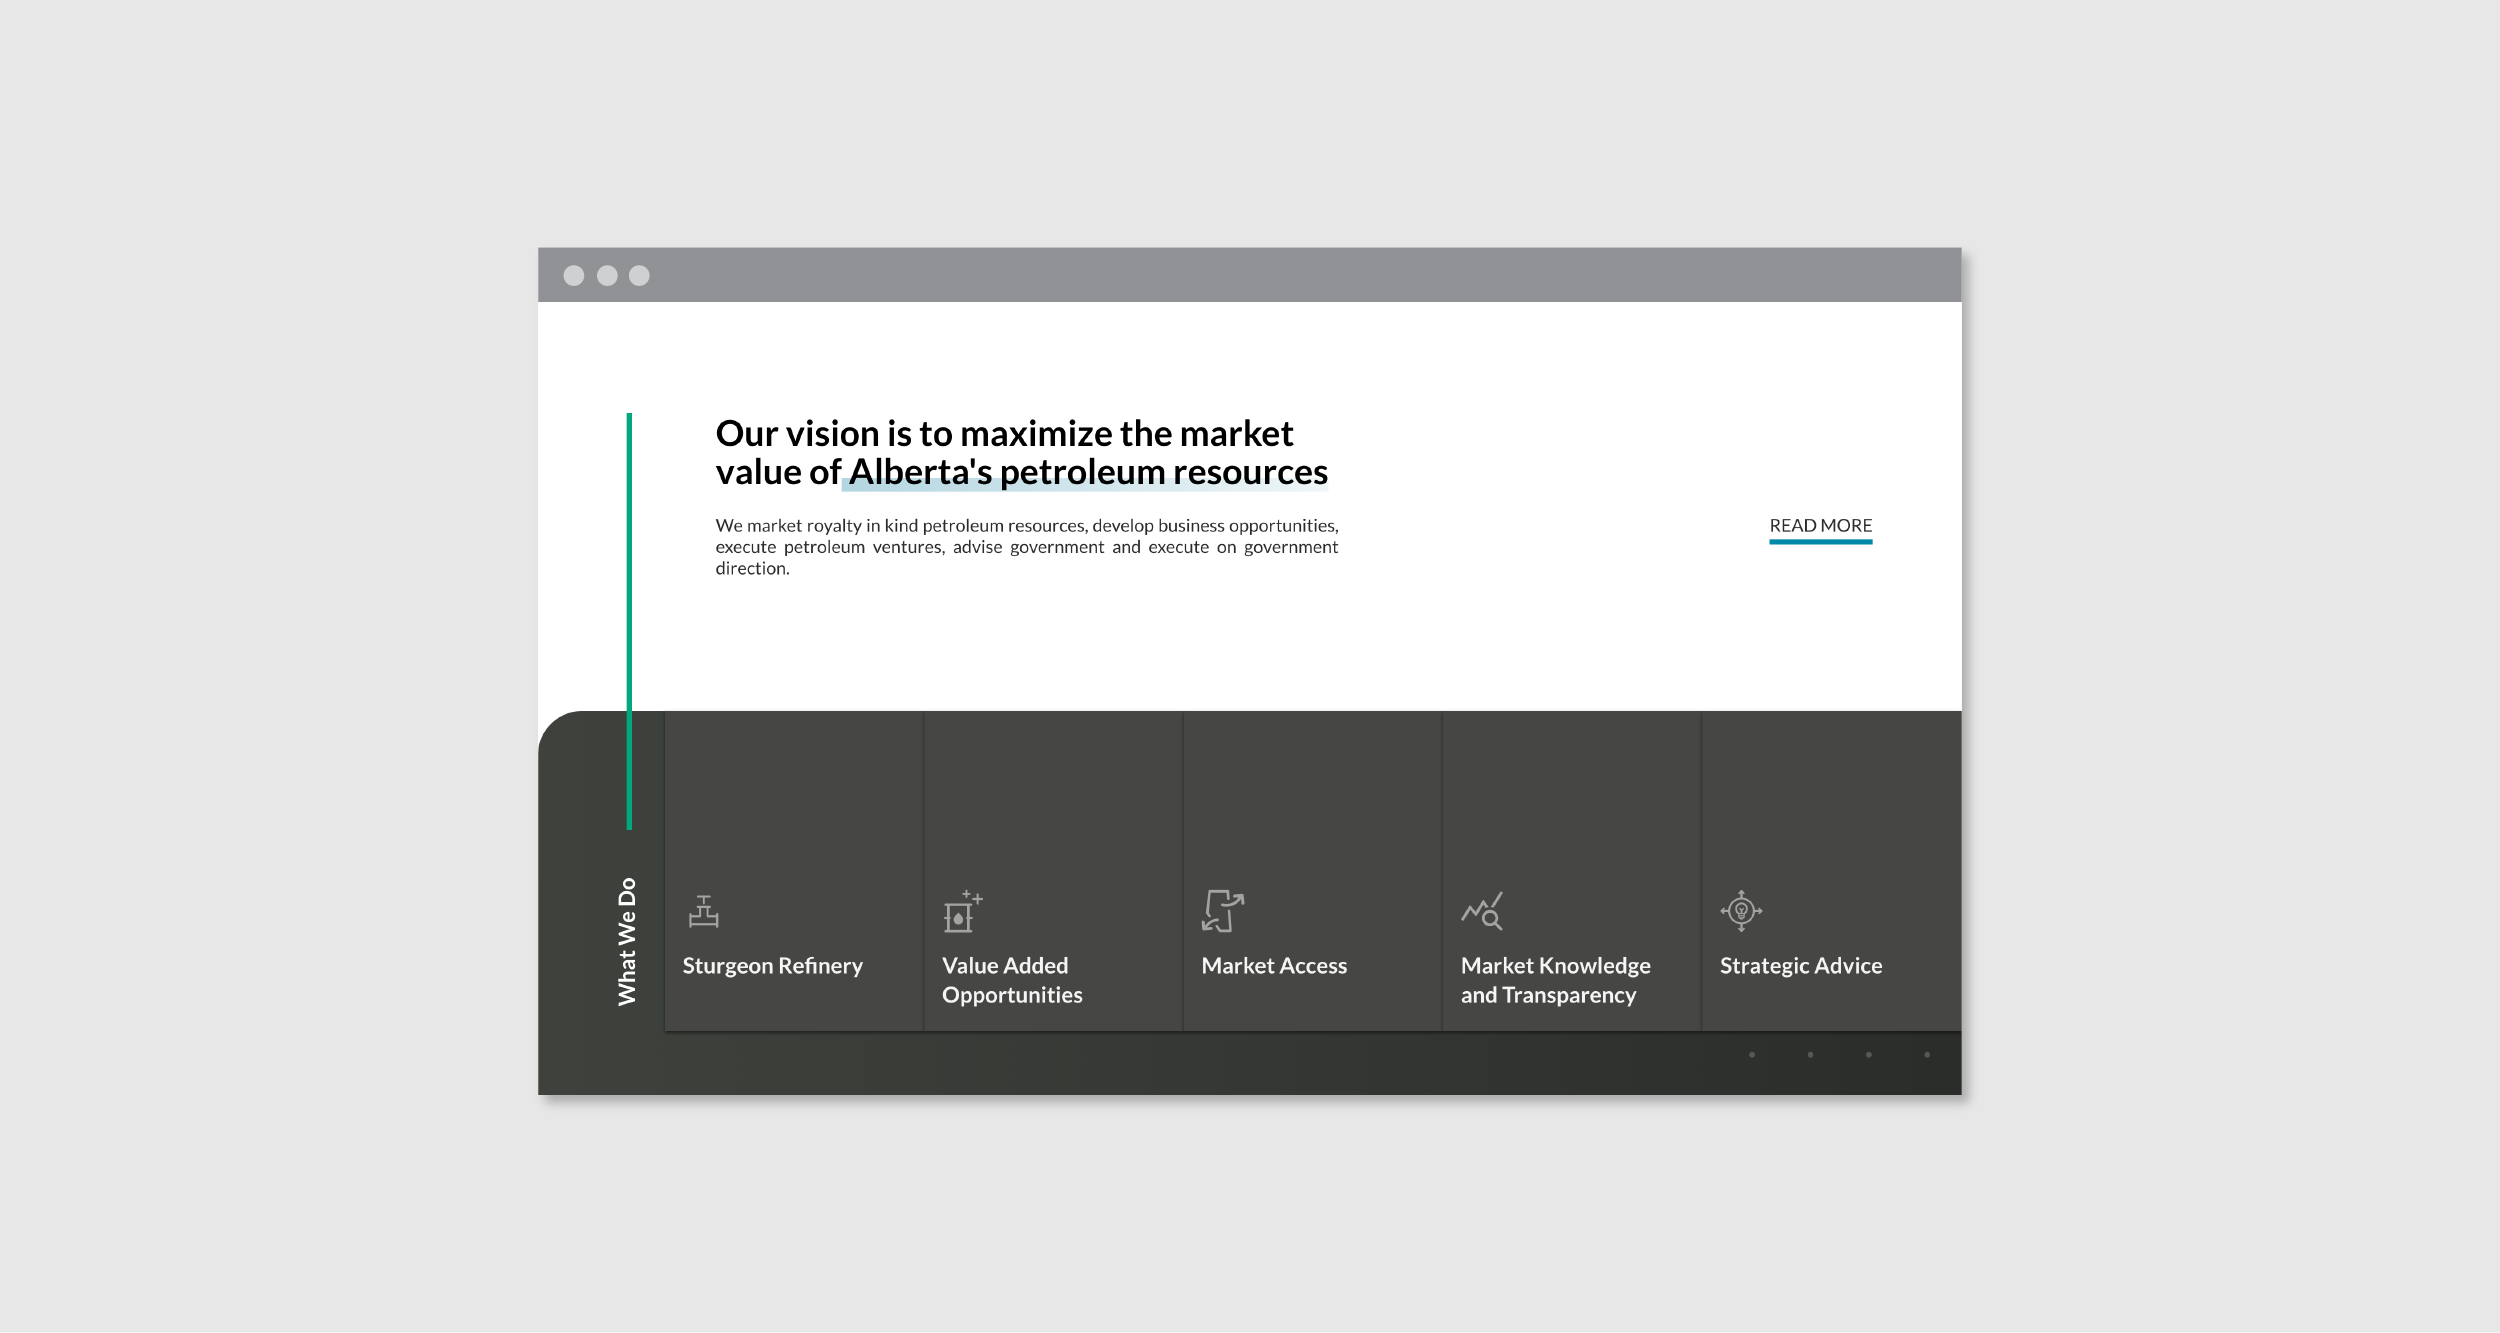Click the first browser window dot
The width and height of the screenshot is (2500, 1333).
point(574,276)
